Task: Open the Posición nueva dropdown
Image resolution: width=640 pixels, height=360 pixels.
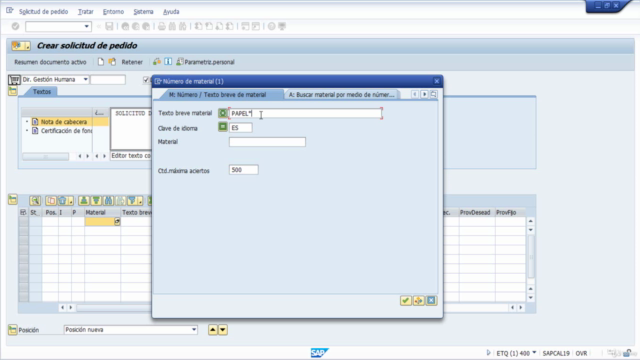Action: pyautogui.click(x=194, y=330)
